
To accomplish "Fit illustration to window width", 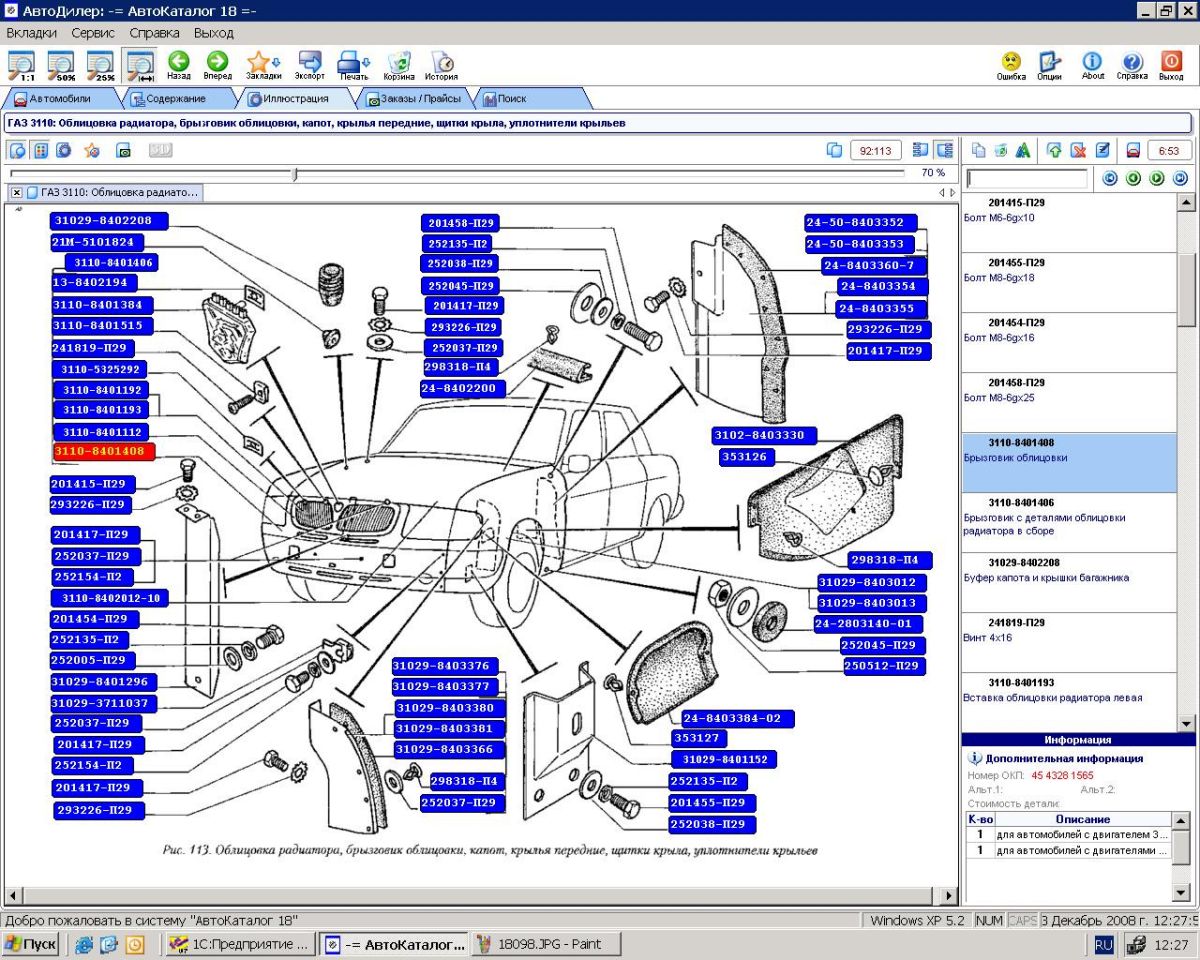I will 139,65.
